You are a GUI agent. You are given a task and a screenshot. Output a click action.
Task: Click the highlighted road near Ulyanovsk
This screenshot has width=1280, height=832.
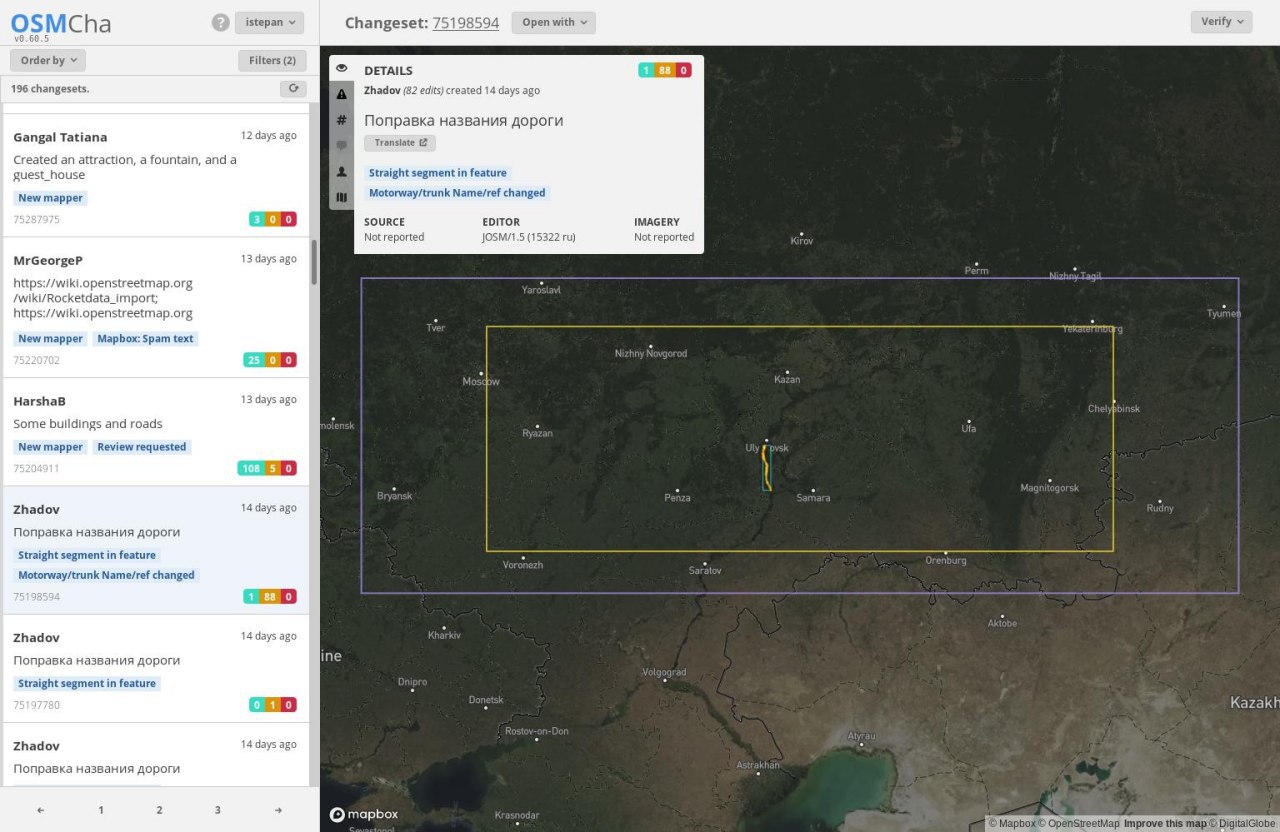pyautogui.click(x=766, y=467)
